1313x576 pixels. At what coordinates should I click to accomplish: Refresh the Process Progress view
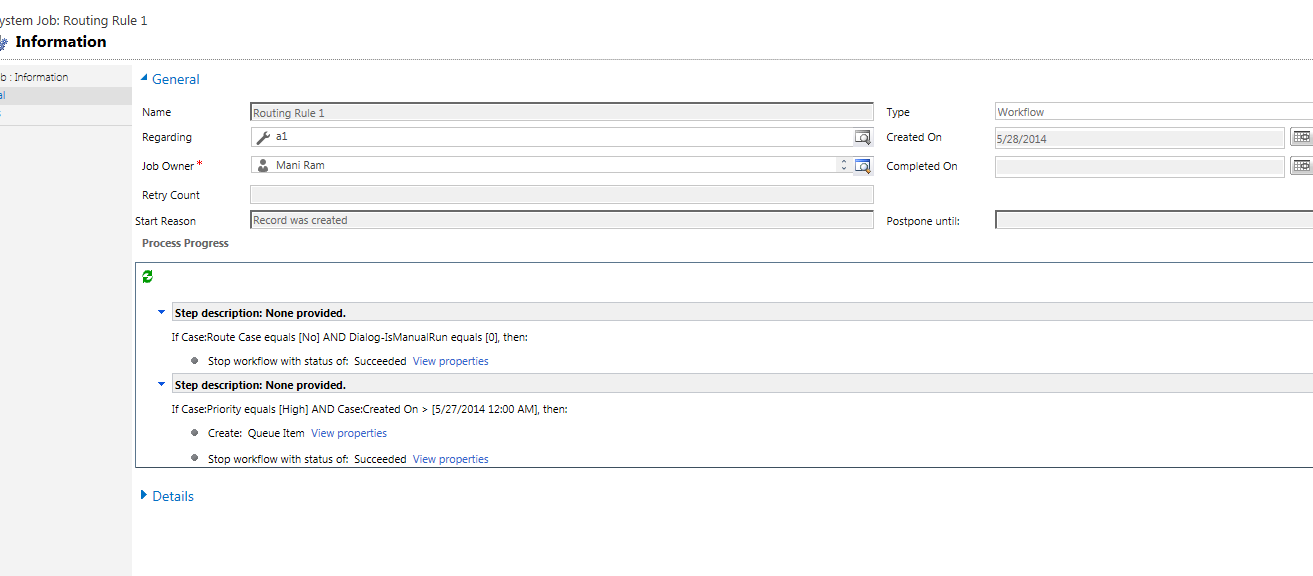[147, 276]
